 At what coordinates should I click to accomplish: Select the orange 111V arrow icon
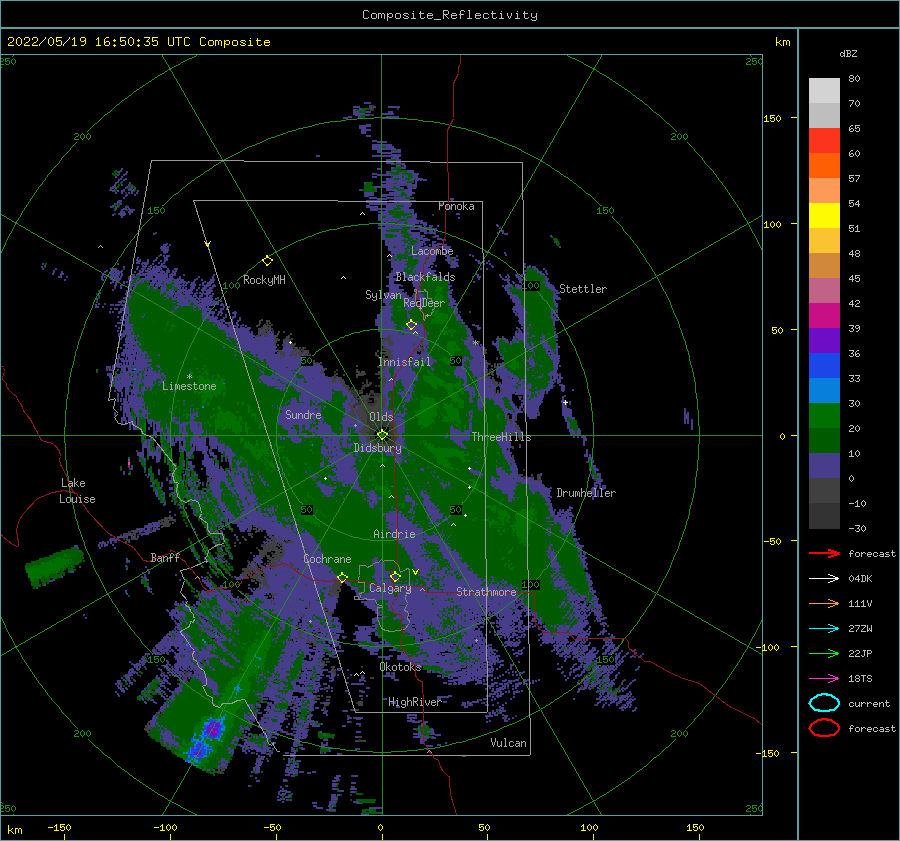tap(824, 603)
